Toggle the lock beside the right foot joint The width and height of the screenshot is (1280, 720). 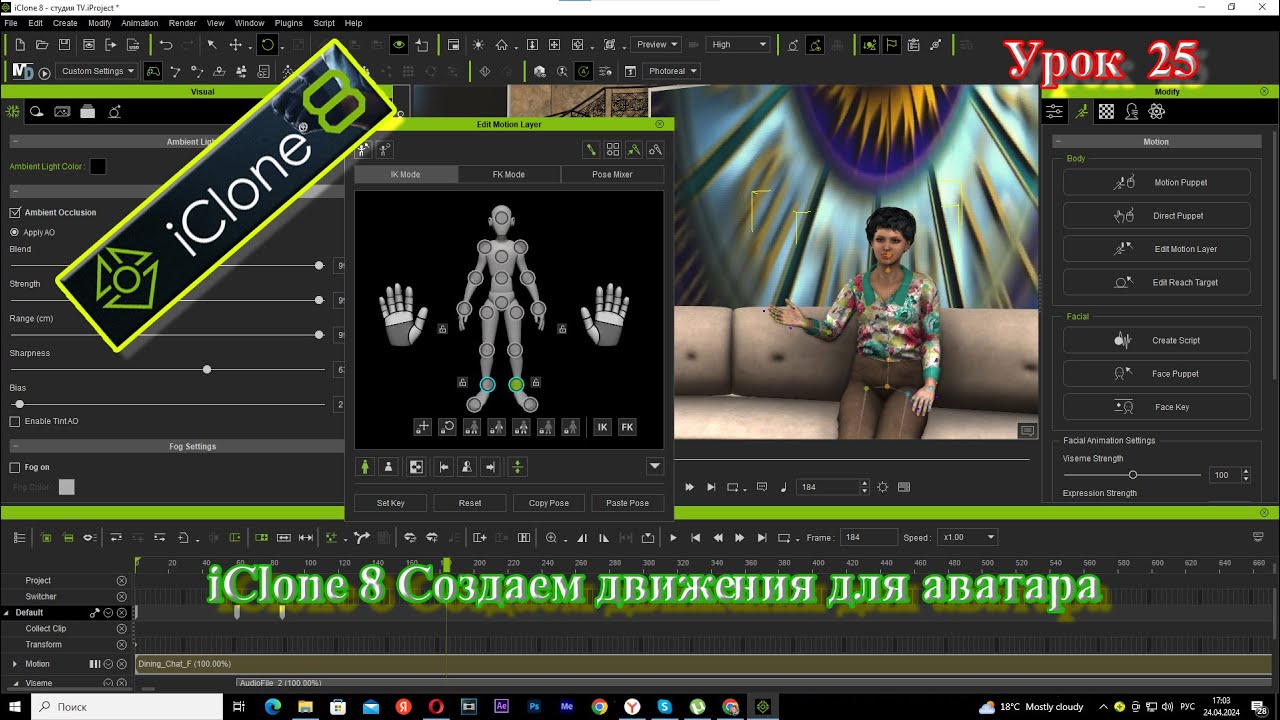click(536, 382)
